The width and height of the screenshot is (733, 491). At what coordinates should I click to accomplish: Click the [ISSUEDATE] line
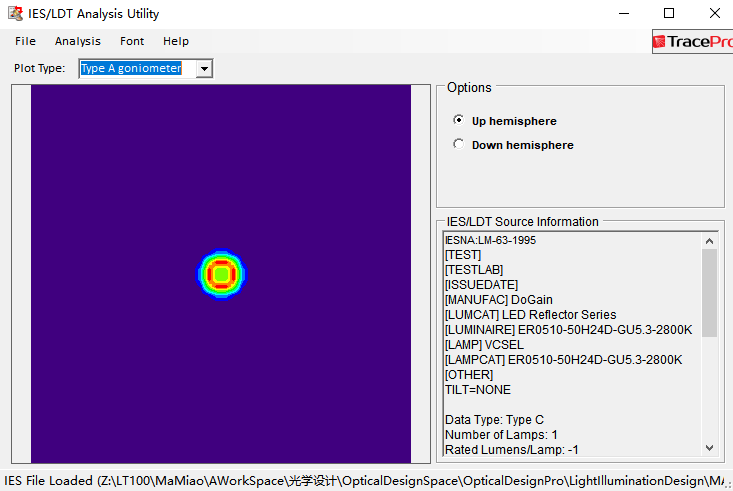[x=481, y=285]
